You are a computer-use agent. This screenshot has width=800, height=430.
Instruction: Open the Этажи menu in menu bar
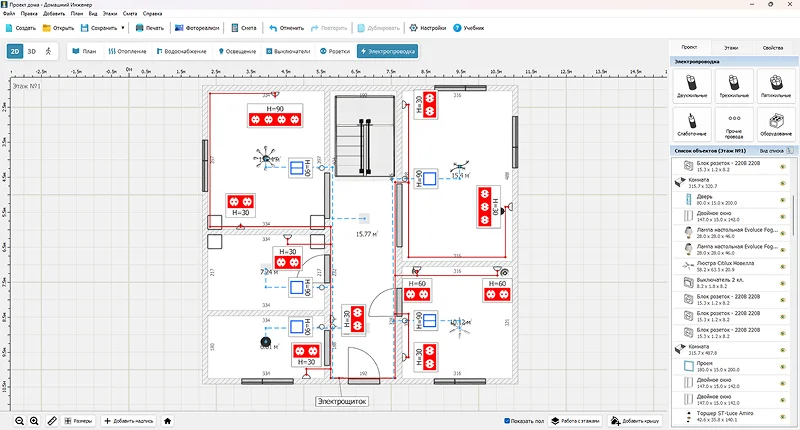109,15
